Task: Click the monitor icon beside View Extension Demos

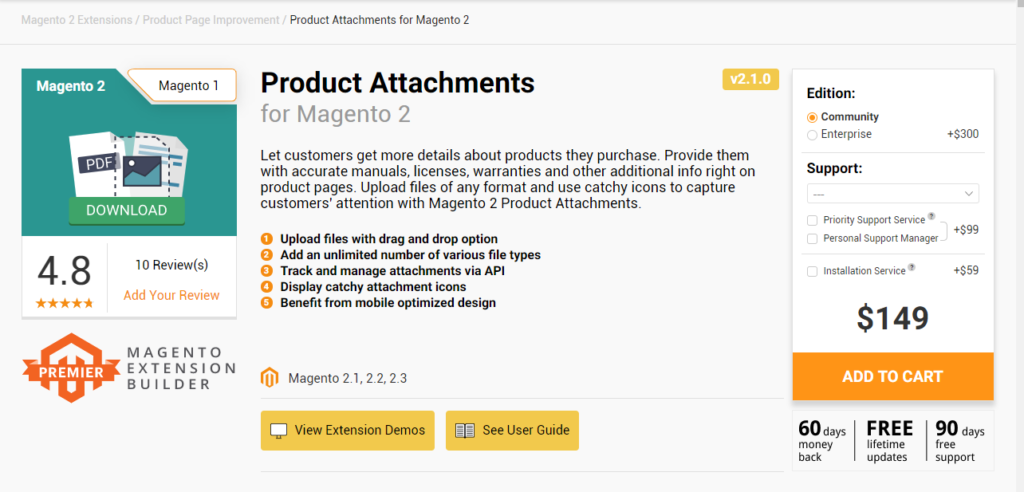Action: pyautogui.click(x=279, y=430)
